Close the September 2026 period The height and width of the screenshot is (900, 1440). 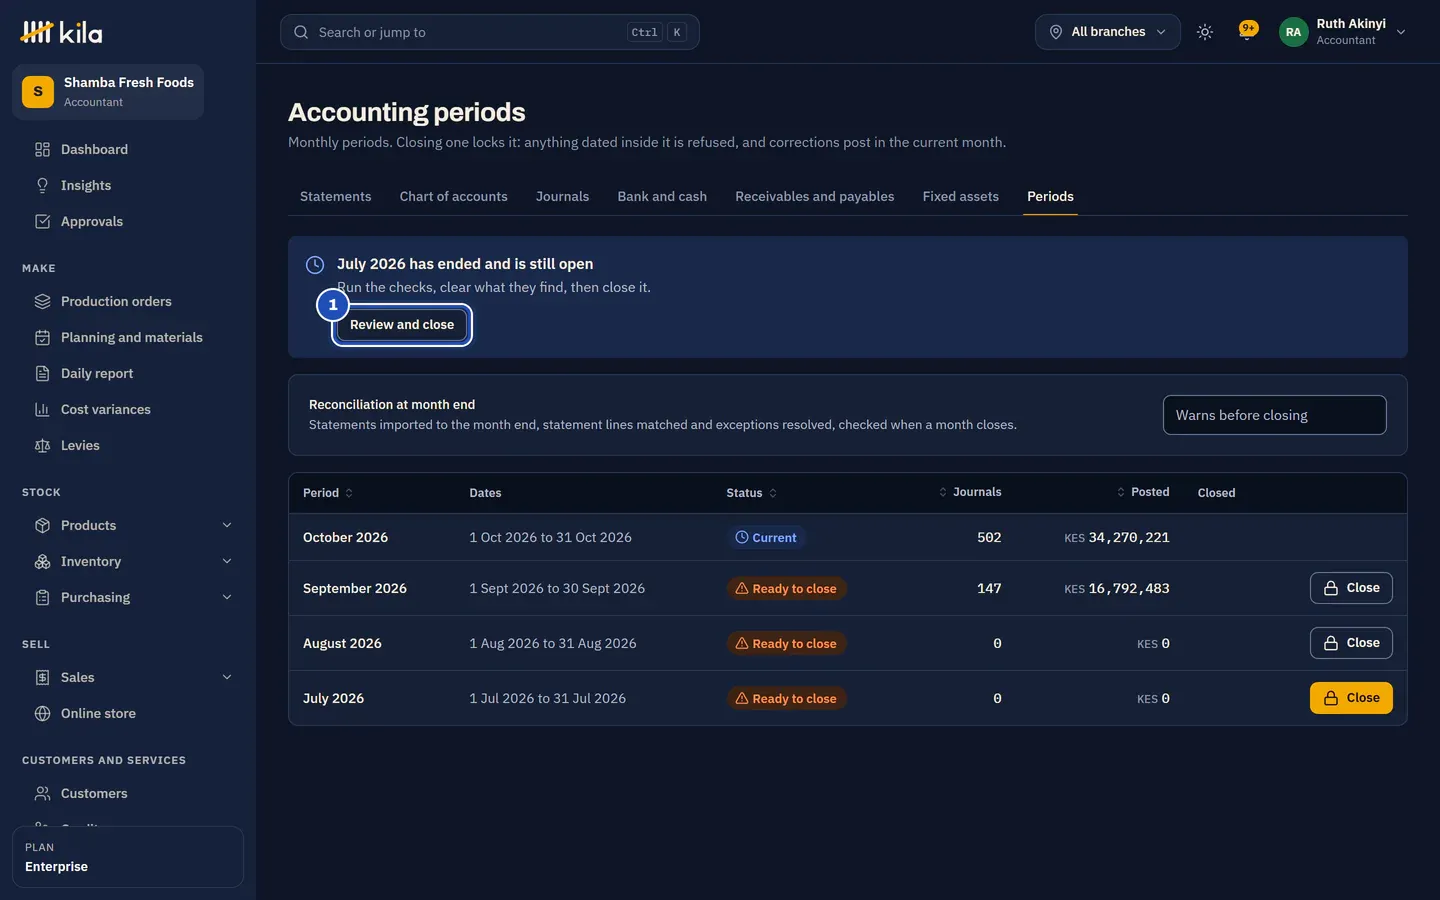point(1351,588)
